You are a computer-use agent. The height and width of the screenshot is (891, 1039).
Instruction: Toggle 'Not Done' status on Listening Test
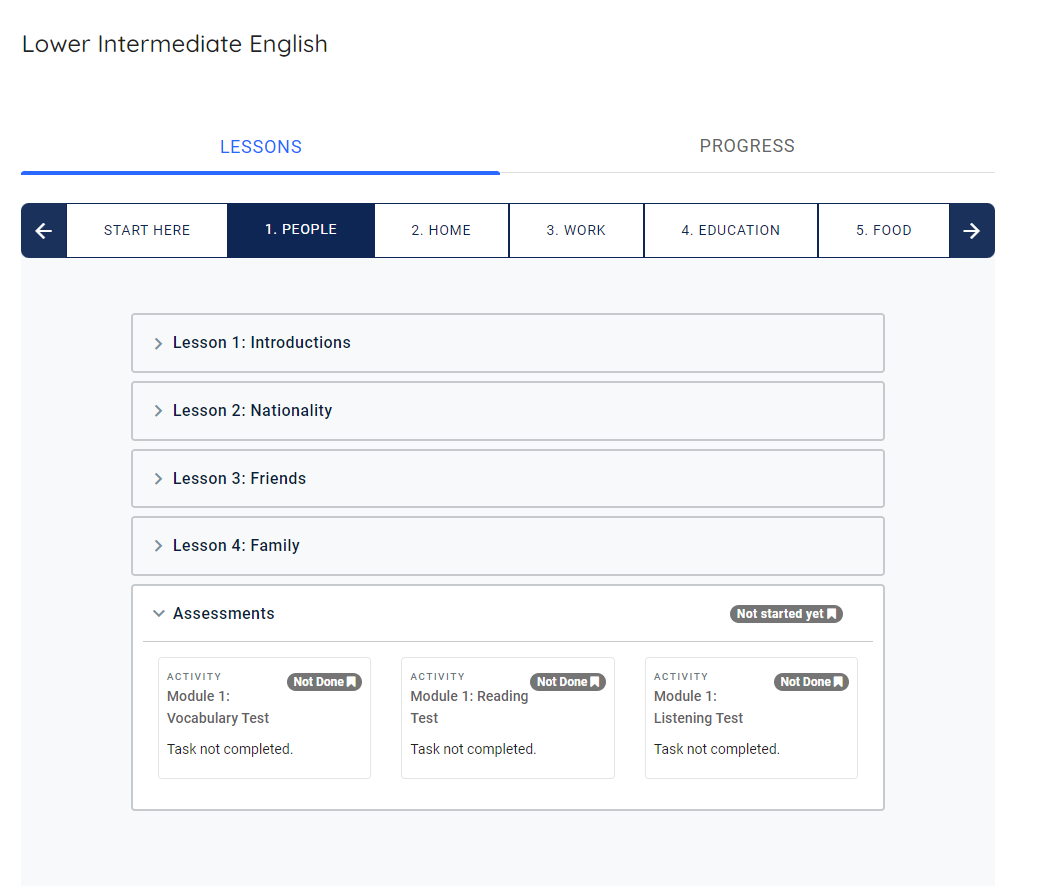[810, 681]
